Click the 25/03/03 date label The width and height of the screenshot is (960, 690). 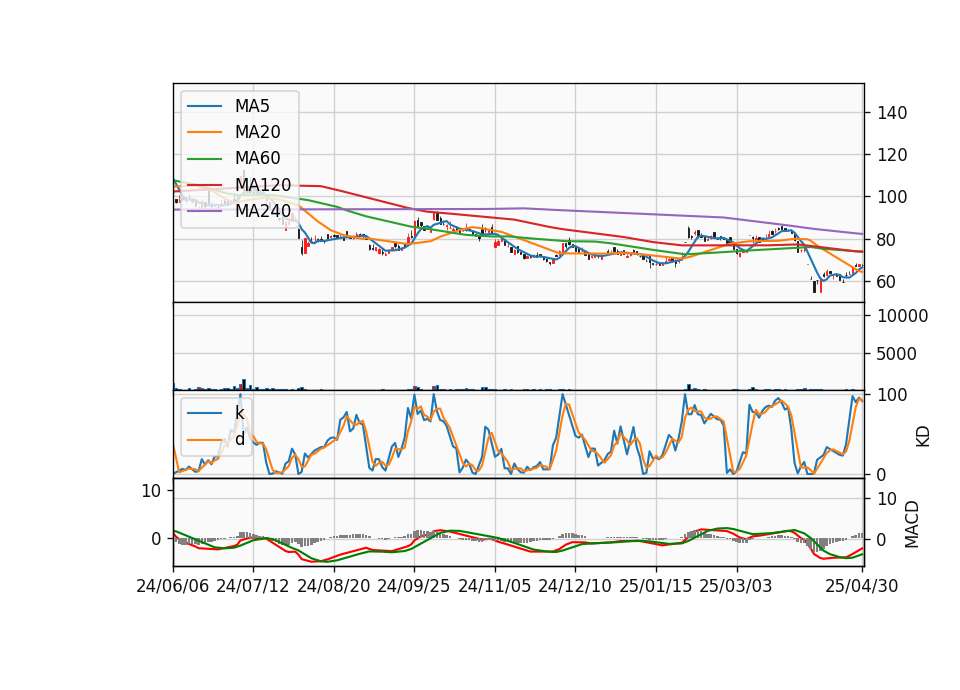[x=736, y=586]
